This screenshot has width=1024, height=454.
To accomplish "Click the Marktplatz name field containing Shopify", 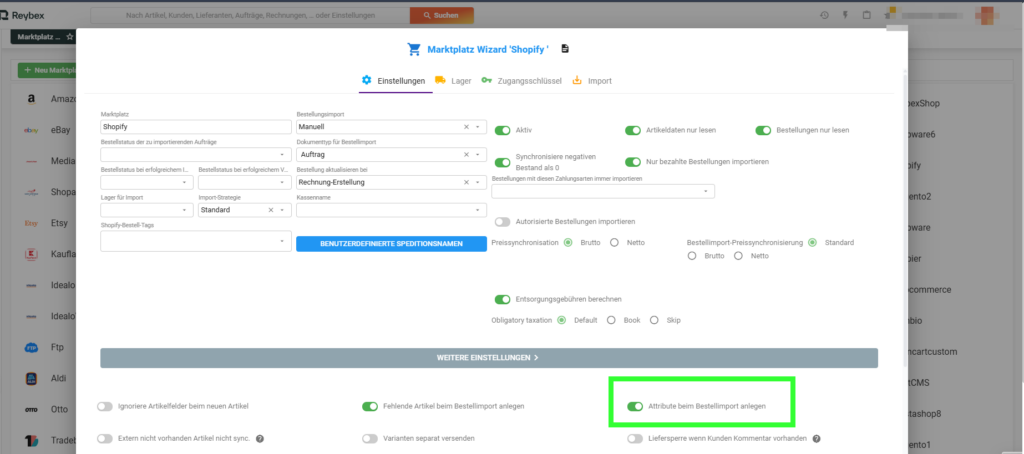I will pyautogui.click(x=196, y=127).
